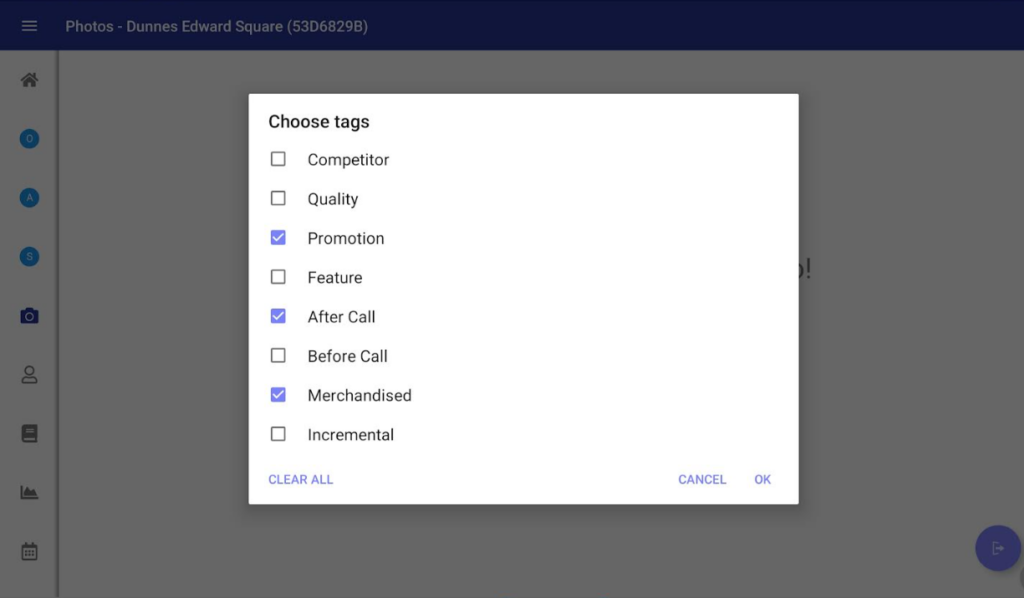The image size is (1024, 598).
Task: Cancel the Choose tags dialog
Action: pyautogui.click(x=702, y=480)
